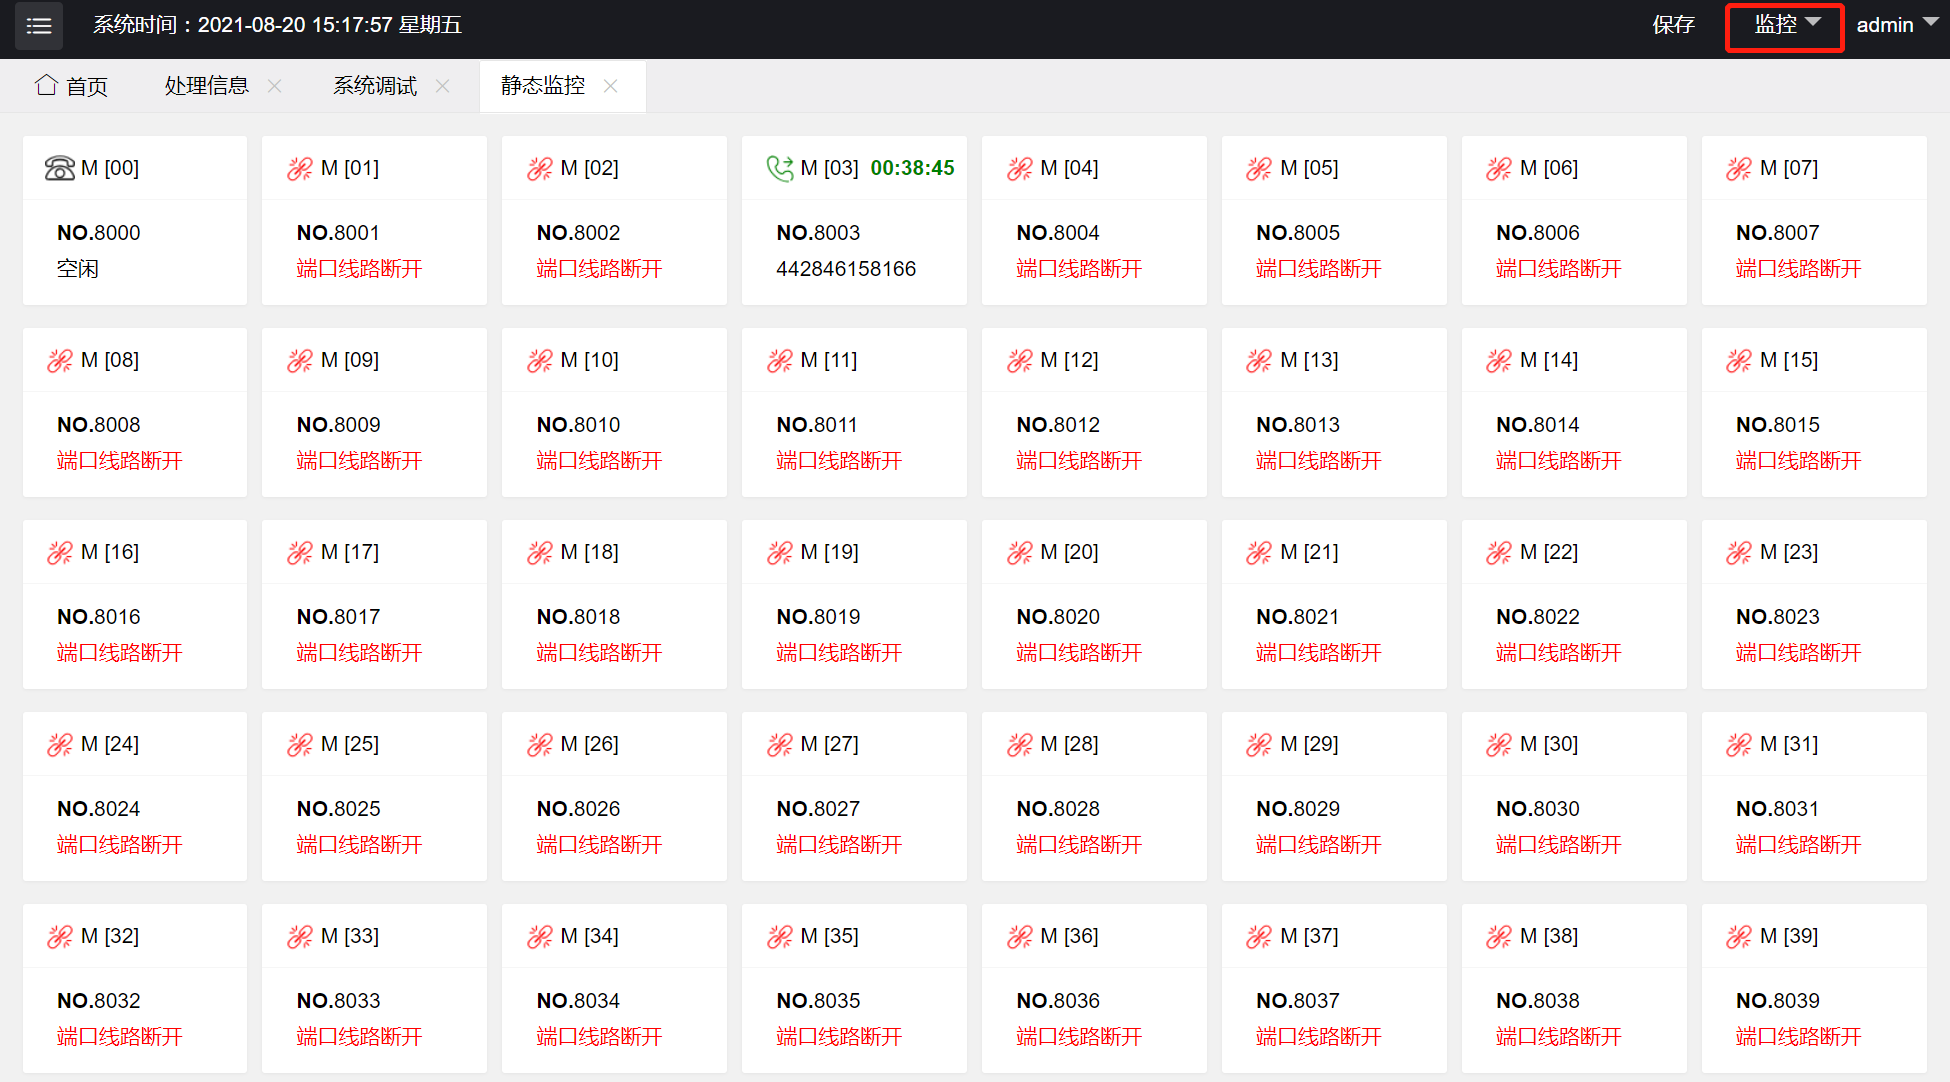
Task: Close the 系统调试 tab
Action: pos(442,86)
